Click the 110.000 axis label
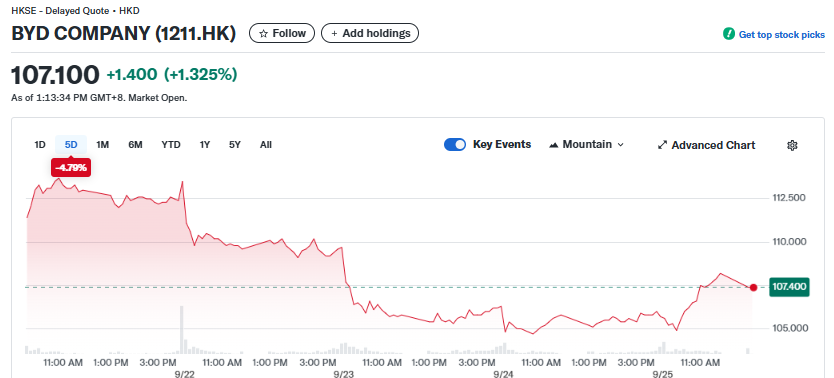Viewport: 834px width, 378px height. pos(789,242)
